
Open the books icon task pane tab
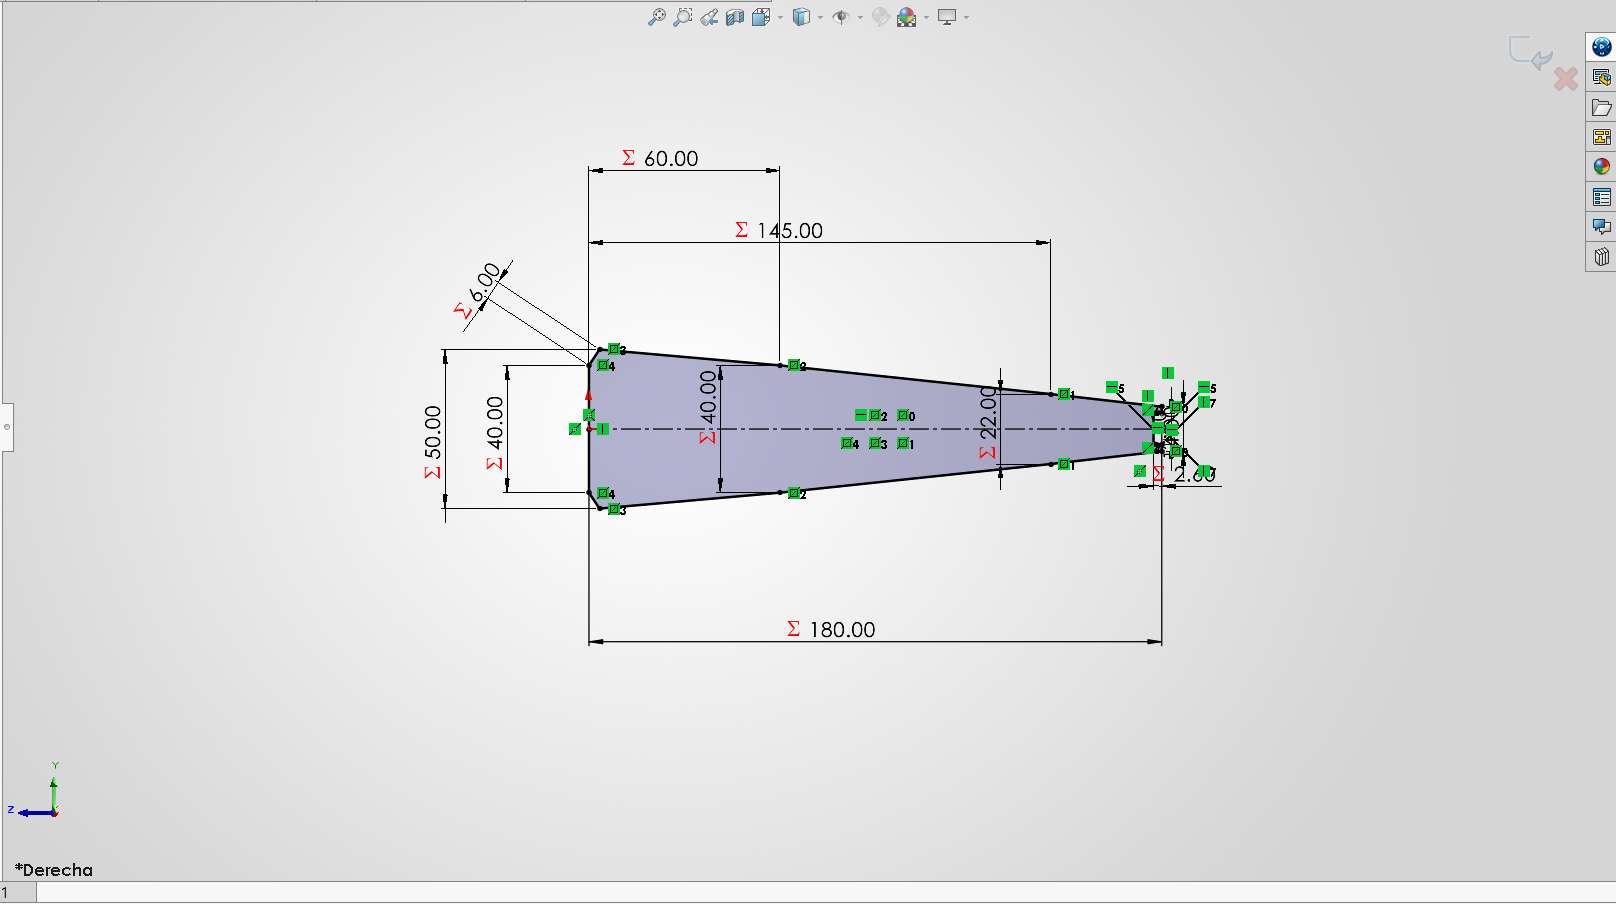tap(1601, 257)
